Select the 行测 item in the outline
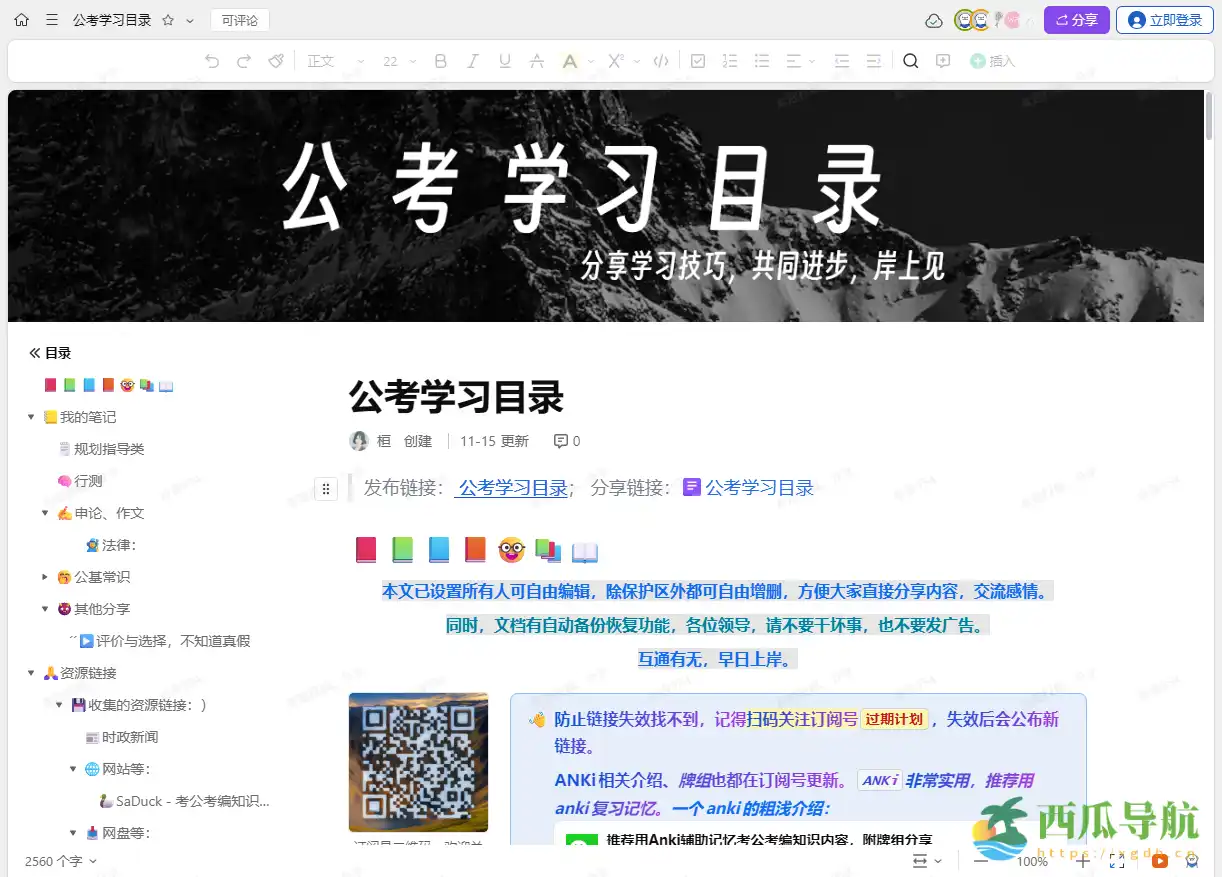1222x877 pixels. tap(88, 480)
